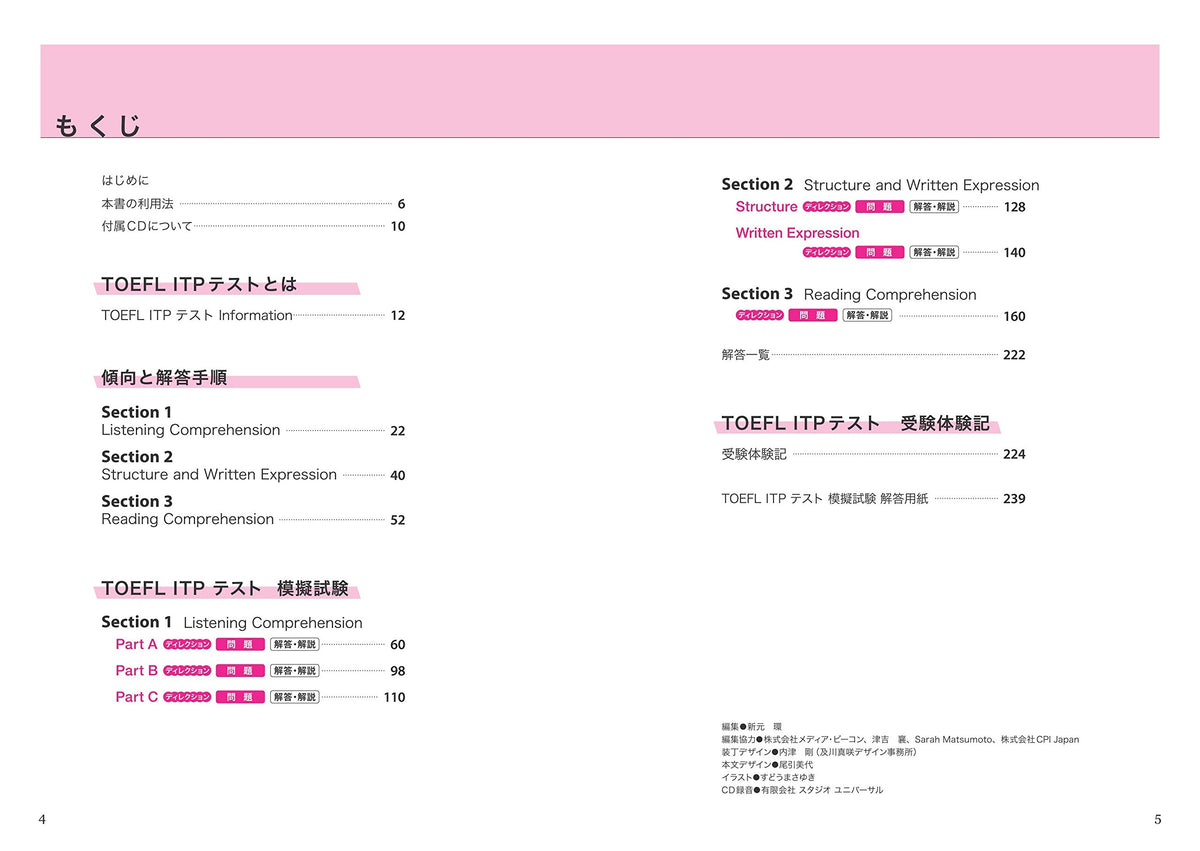Open the 解答一覧 entry
1200x851 pixels.
click(x=746, y=355)
